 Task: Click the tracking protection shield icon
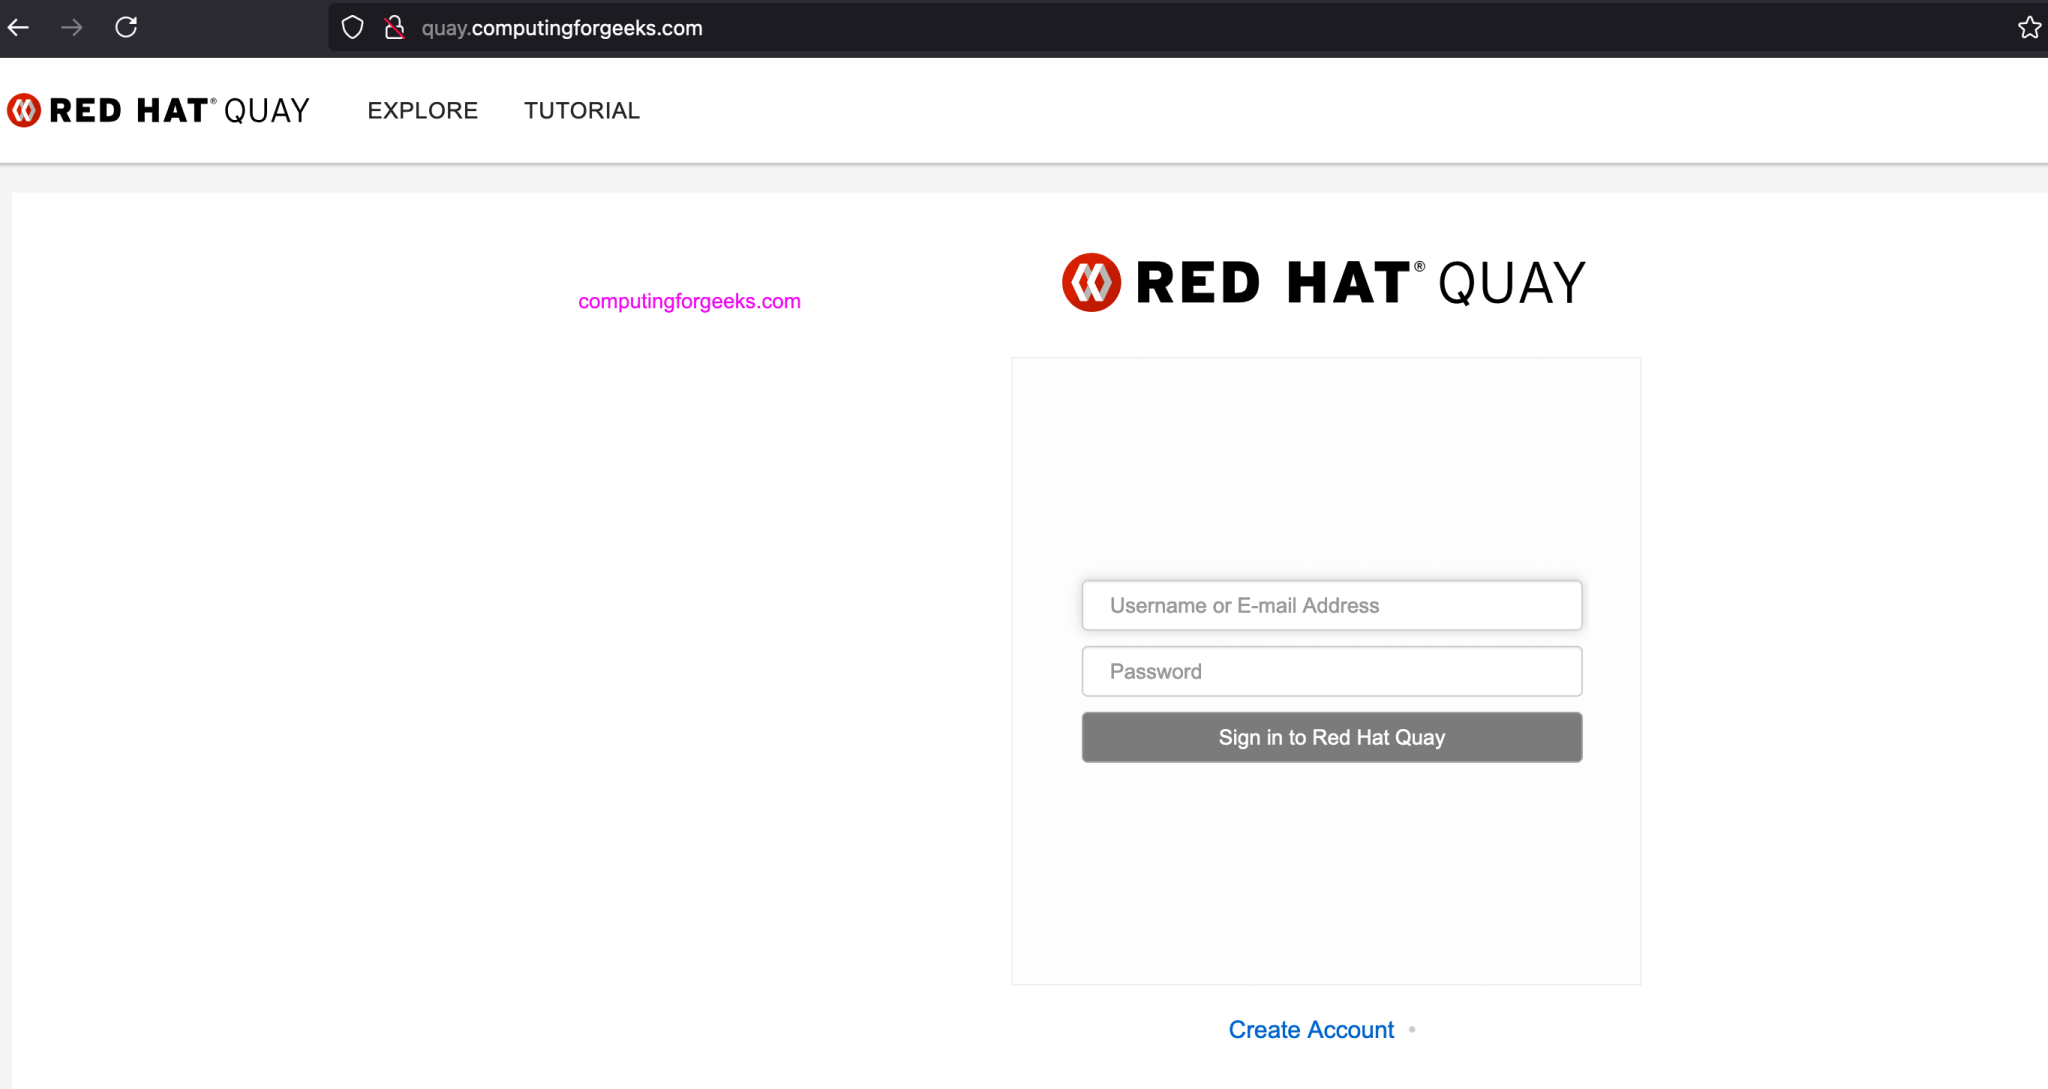pyautogui.click(x=352, y=26)
